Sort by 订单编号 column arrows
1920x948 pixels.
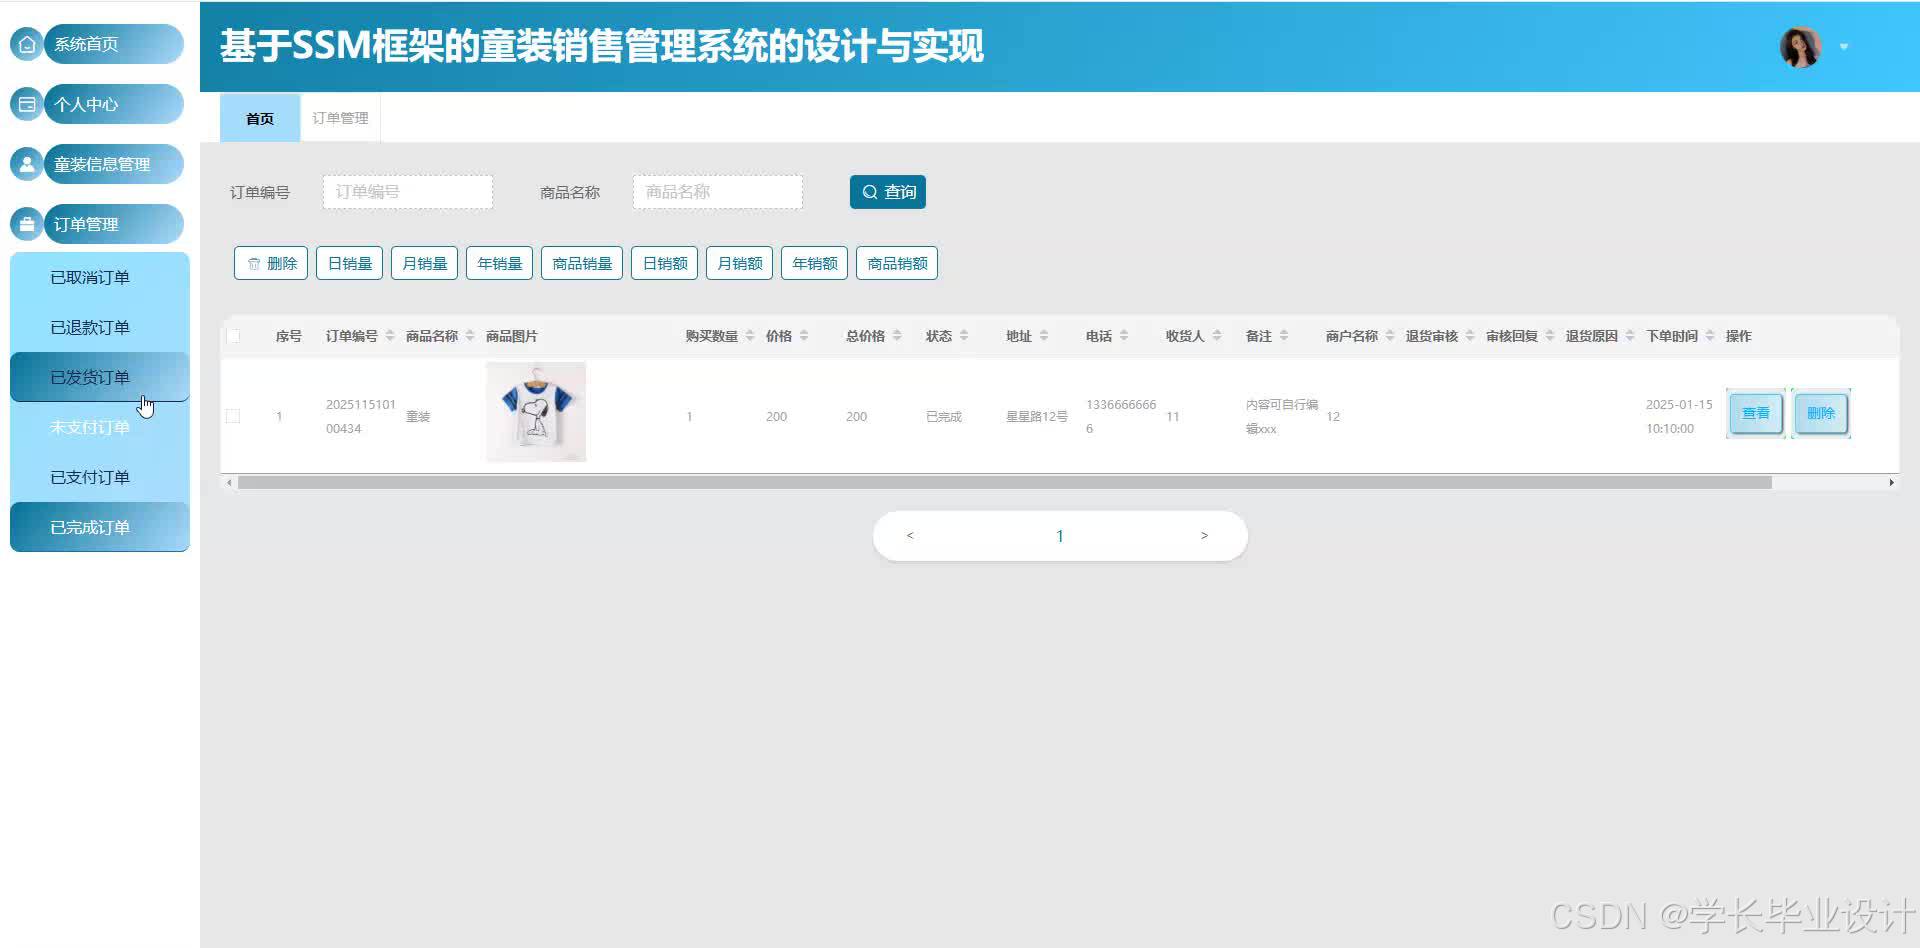click(390, 336)
